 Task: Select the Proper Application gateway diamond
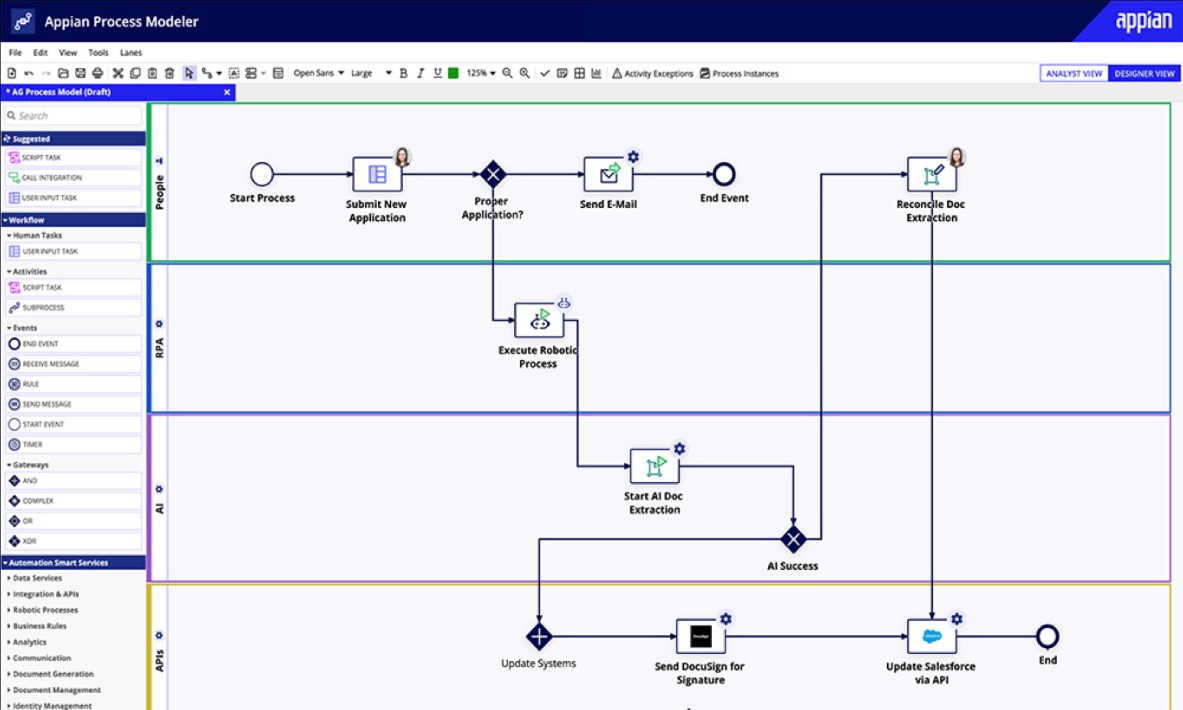click(493, 174)
